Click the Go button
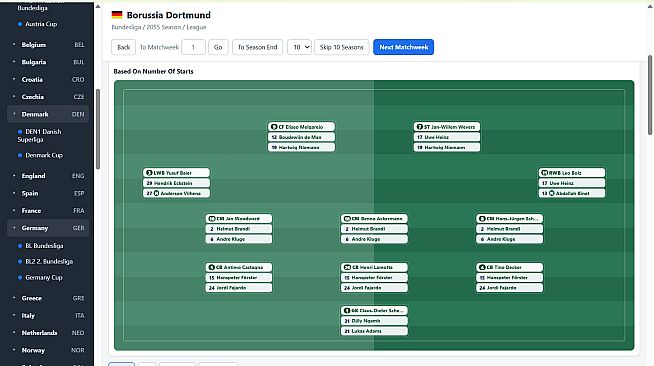Screen dimensions: 654x366 pos(218,47)
